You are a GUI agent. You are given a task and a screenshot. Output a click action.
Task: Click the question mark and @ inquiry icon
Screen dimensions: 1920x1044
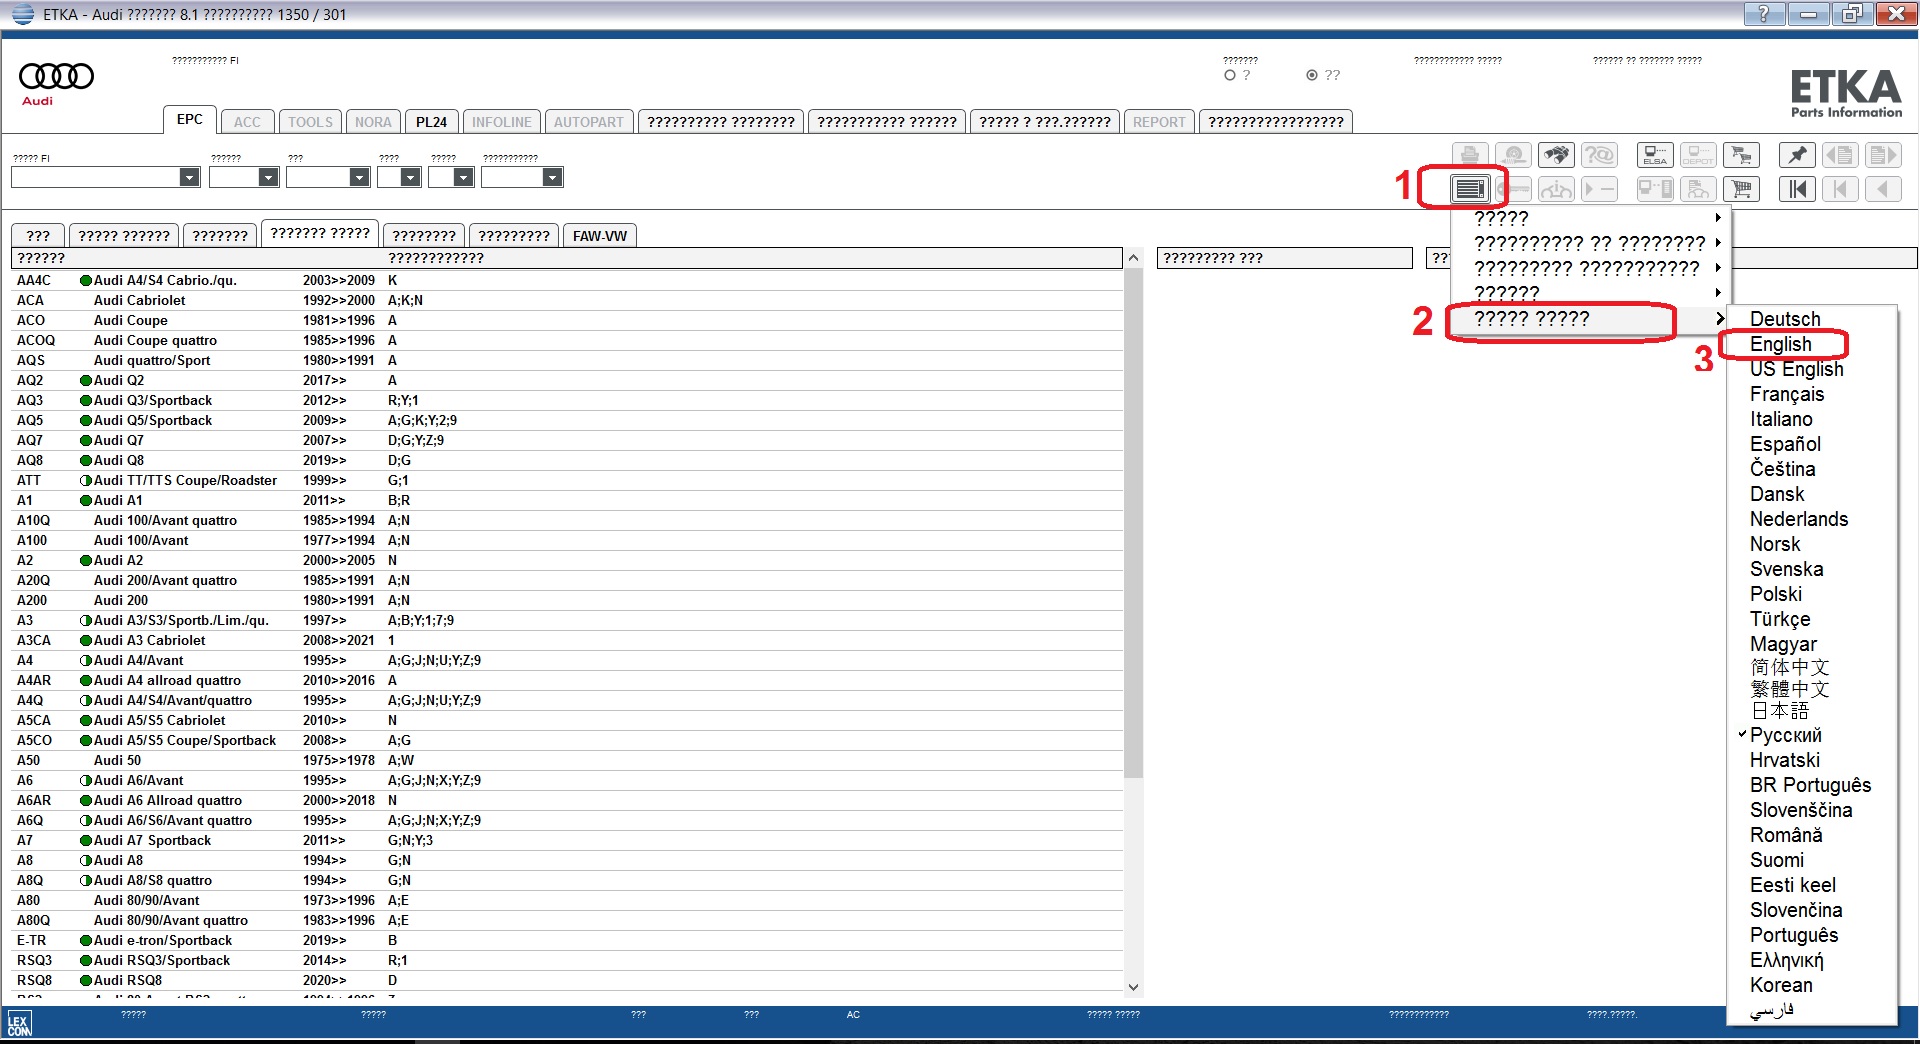[x=1599, y=155]
